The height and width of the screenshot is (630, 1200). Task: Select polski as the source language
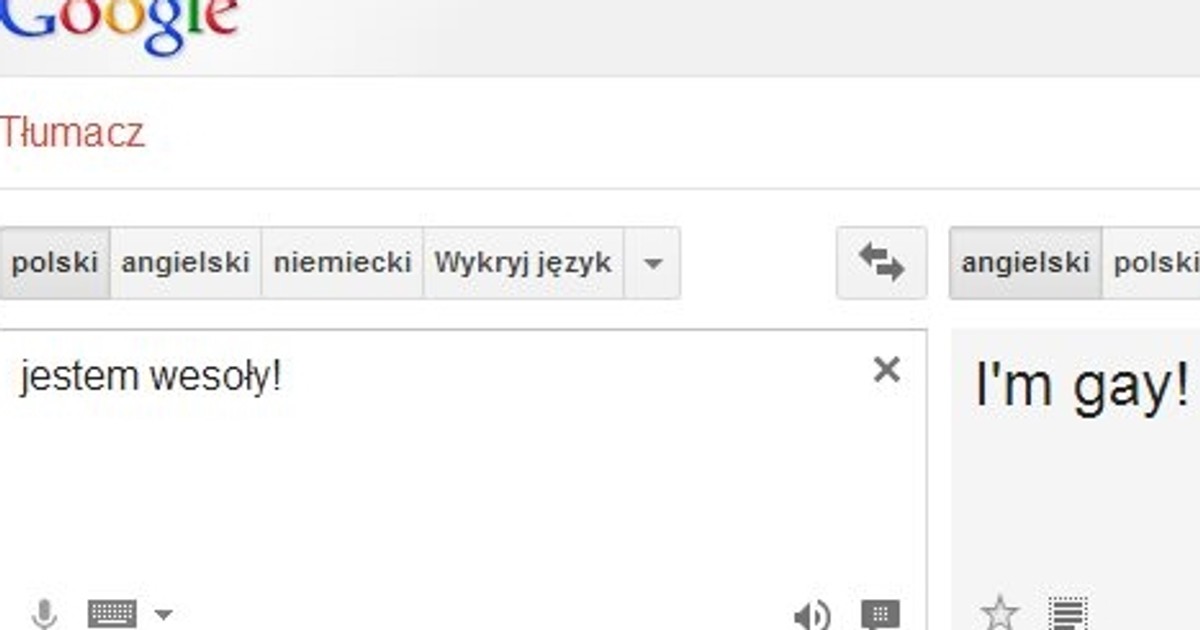click(x=55, y=263)
